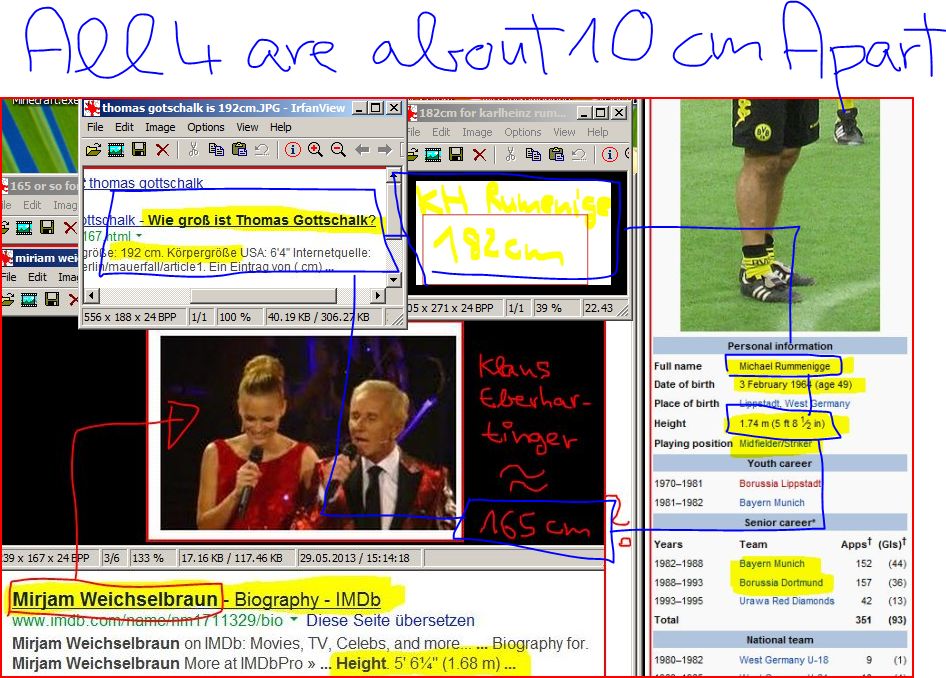The height and width of the screenshot is (678, 946).
Task: Open Image menu in Thomas Gotschalk window
Action: pos(160,127)
